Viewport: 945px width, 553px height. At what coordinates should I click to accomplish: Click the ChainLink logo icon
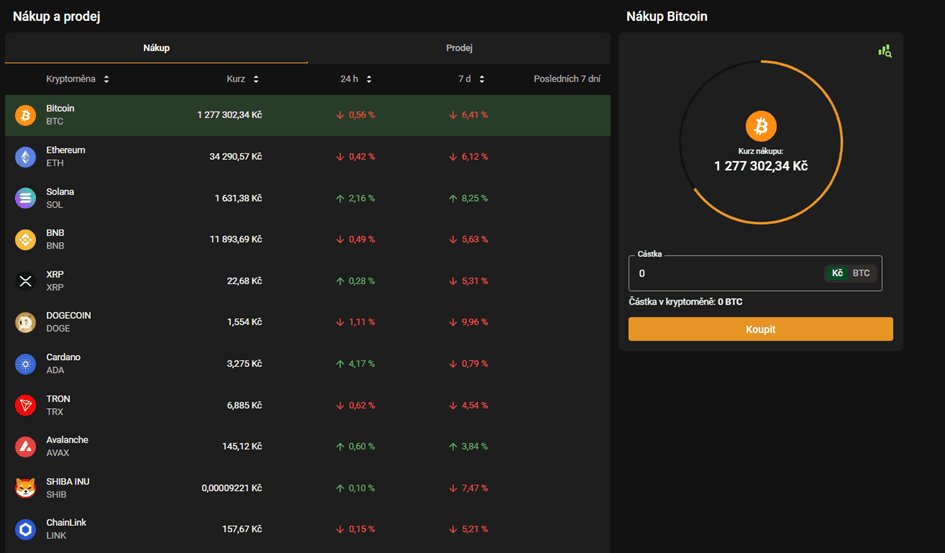(25, 529)
